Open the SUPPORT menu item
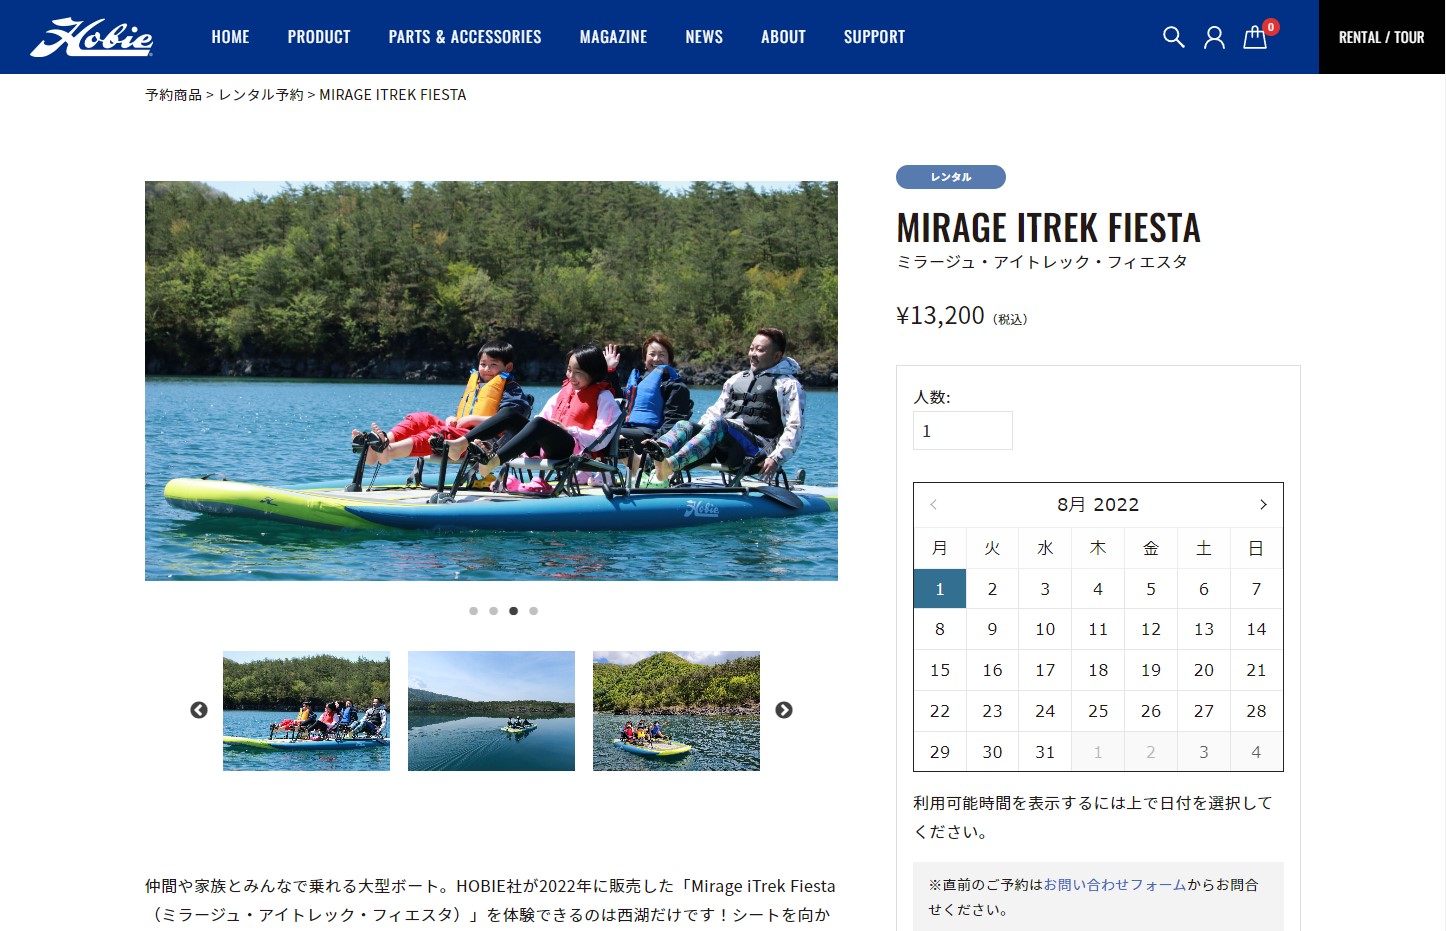Screen dimensions: 1446x931 pyautogui.click(x=874, y=37)
